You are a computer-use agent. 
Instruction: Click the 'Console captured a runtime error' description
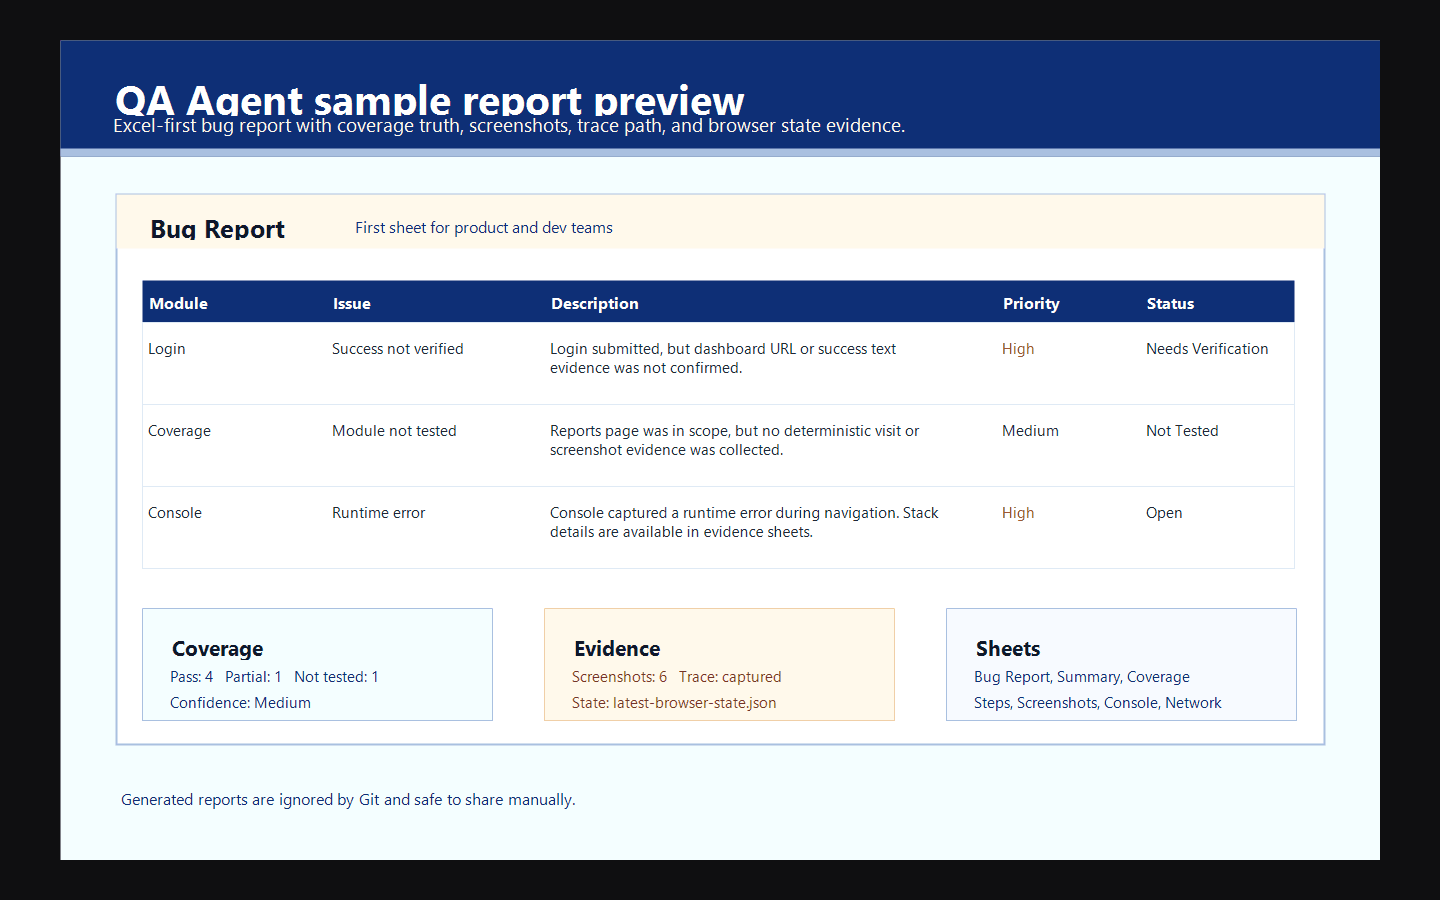744,522
